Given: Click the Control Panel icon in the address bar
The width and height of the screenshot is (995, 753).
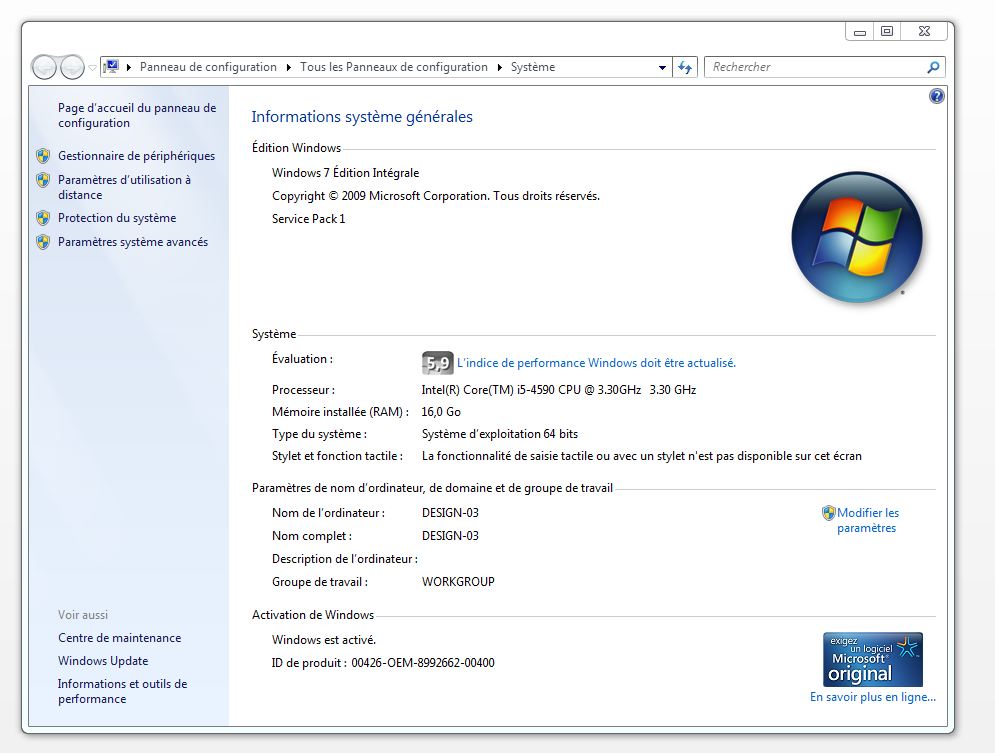Looking at the screenshot, I should tap(114, 67).
